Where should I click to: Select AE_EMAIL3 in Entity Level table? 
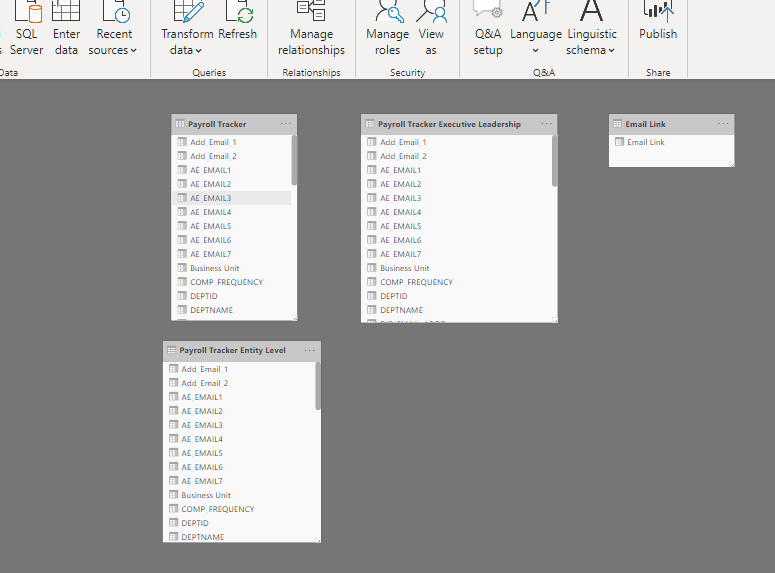pos(239,425)
